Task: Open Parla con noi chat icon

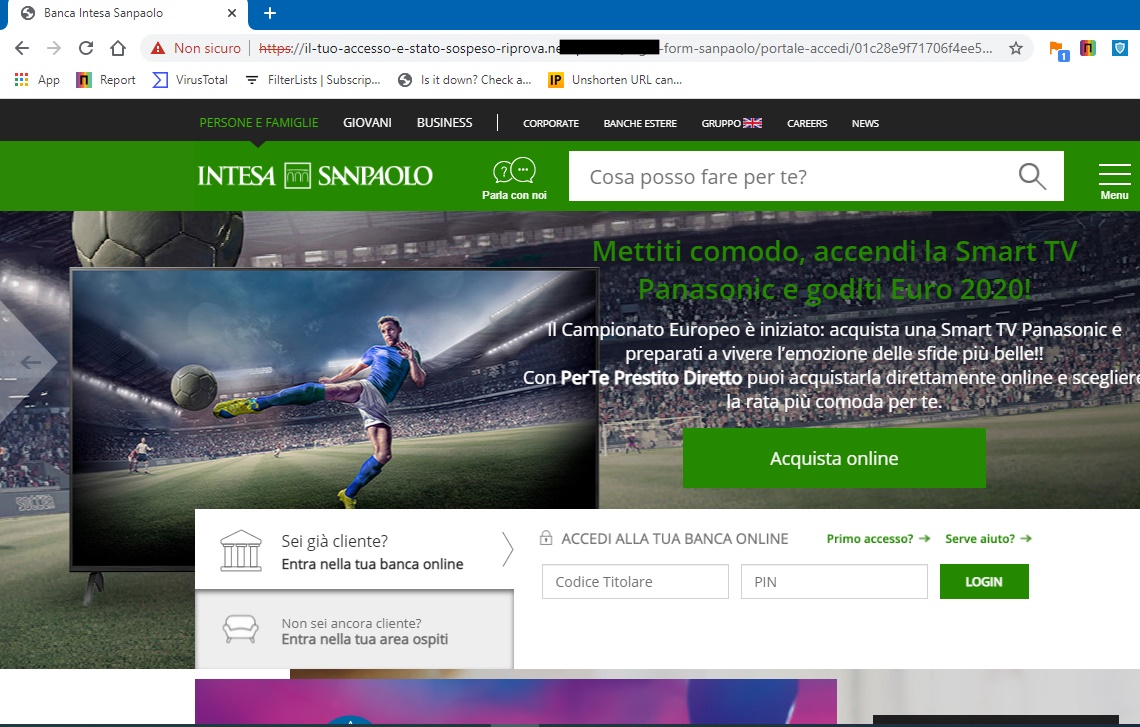Action: point(514,178)
